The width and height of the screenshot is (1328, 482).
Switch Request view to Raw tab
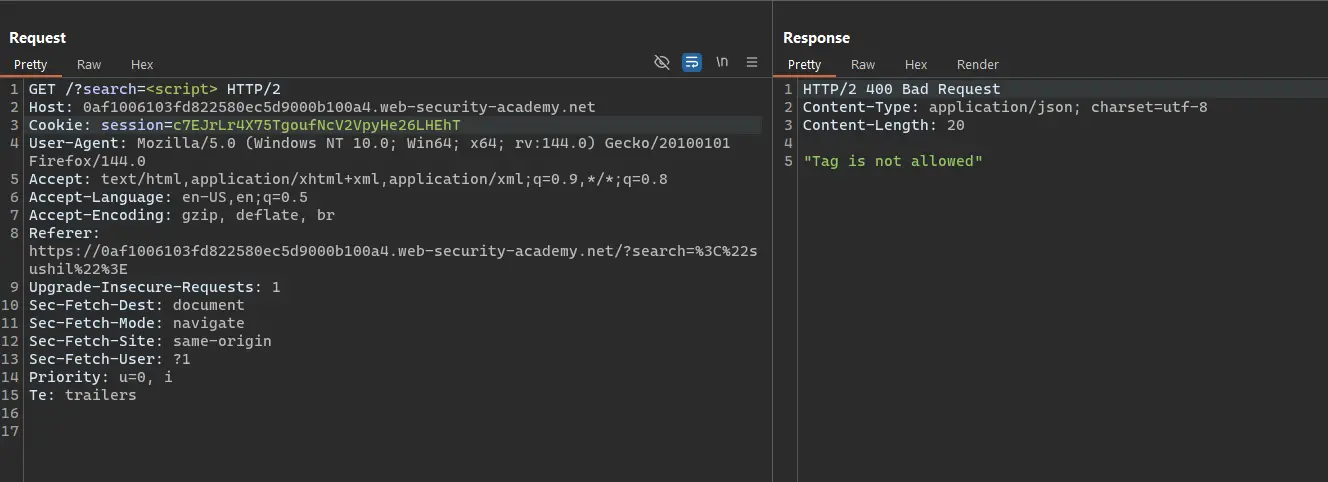coord(89,64)
